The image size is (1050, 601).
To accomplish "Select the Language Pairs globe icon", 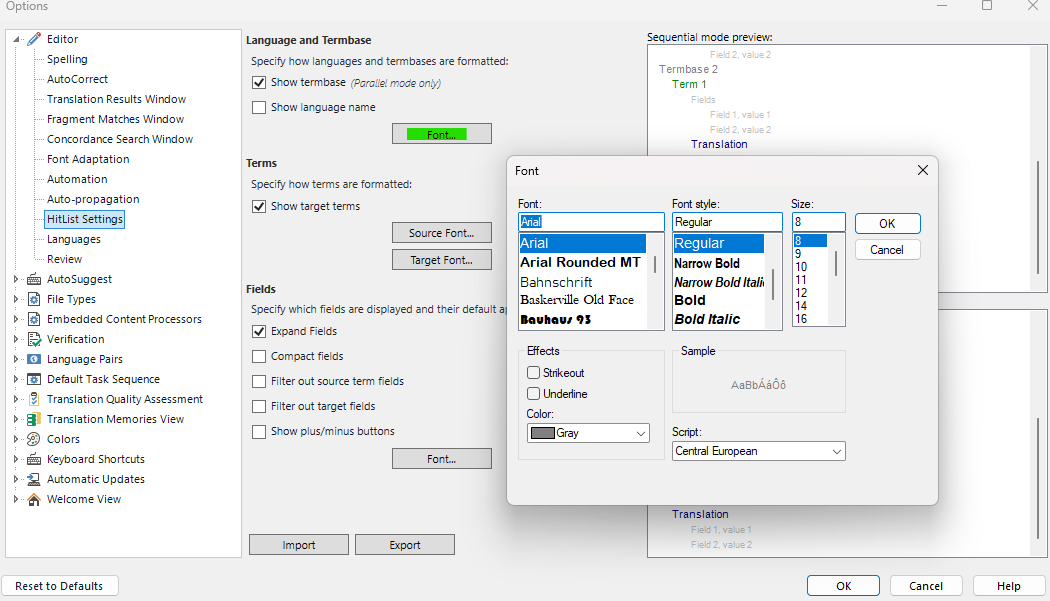I will (33, 358).
